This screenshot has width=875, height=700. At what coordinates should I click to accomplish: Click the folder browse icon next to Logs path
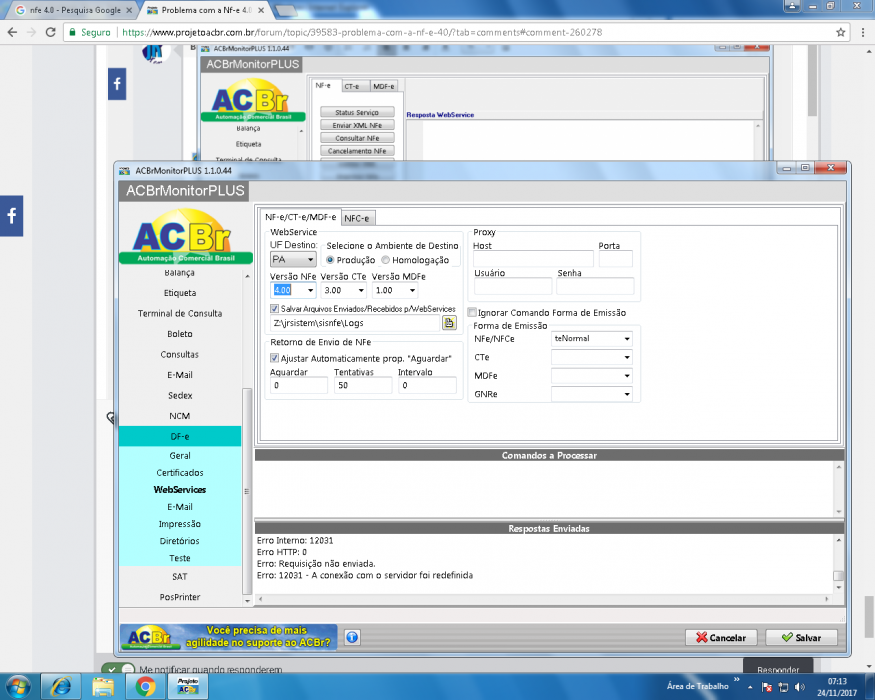pyautogui.click(x=449, y=323)
